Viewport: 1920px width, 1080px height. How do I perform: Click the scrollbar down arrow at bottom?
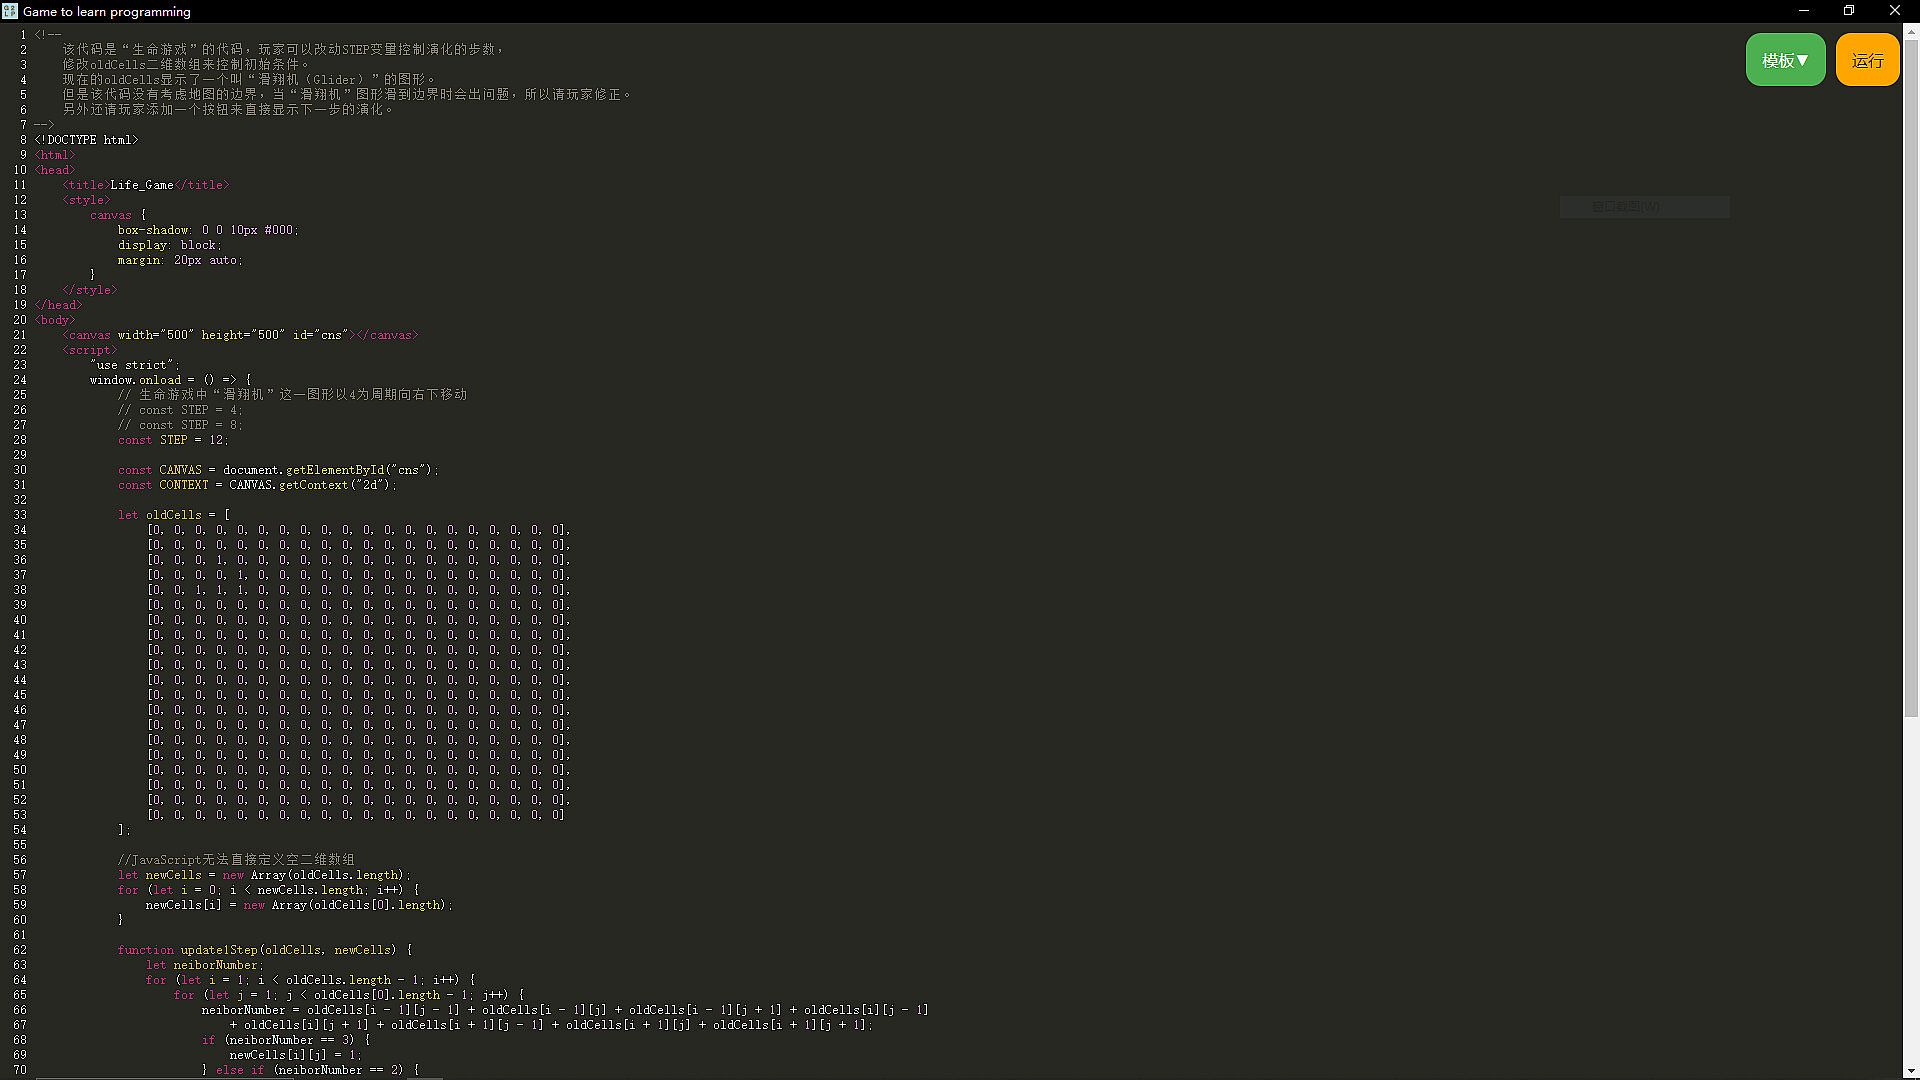point(1911,1071)
